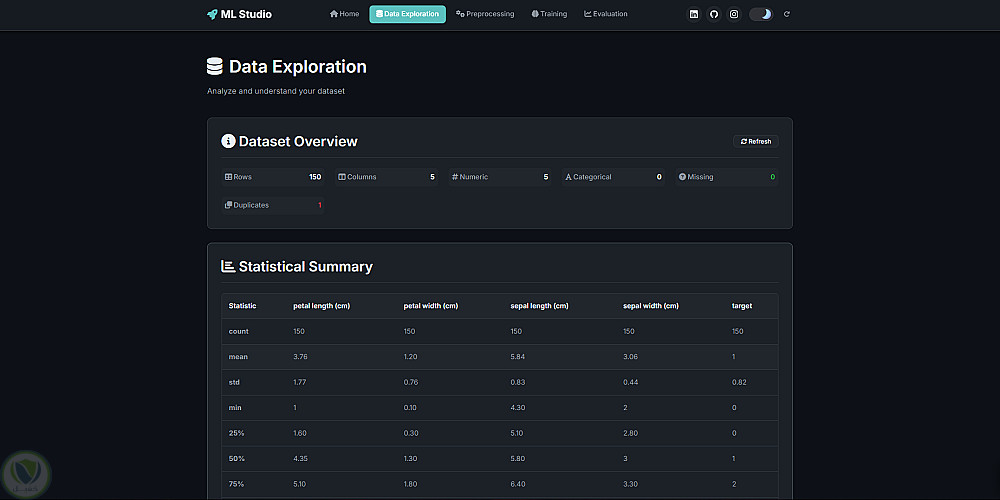Image resolution: width=1000 pixels, height=500 pixels.
Task: Click the Duplicates stat card
Action: tap(273, 205)
